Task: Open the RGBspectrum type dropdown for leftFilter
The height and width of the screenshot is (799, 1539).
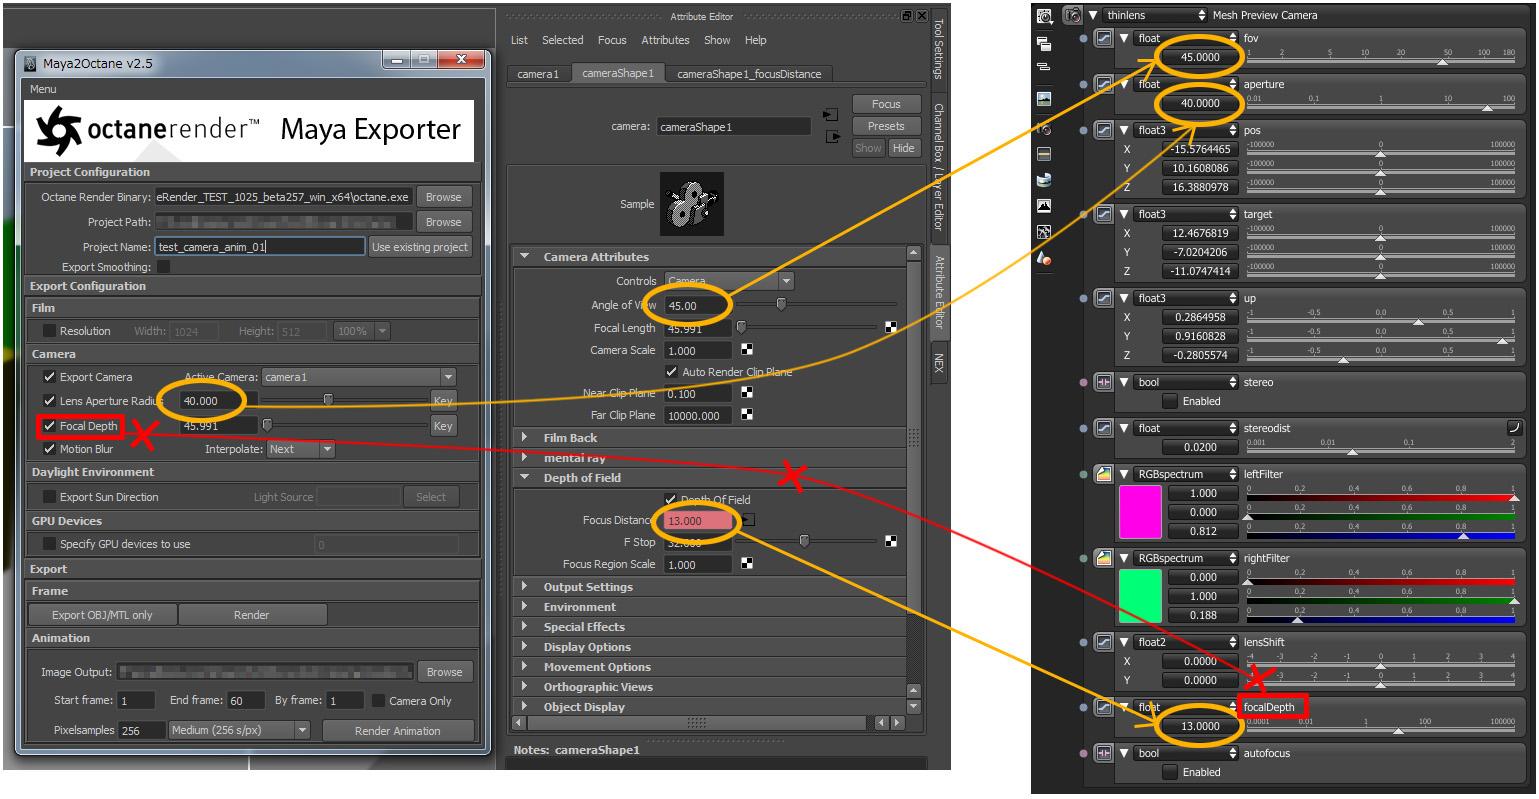Action: pos(1187,474)
